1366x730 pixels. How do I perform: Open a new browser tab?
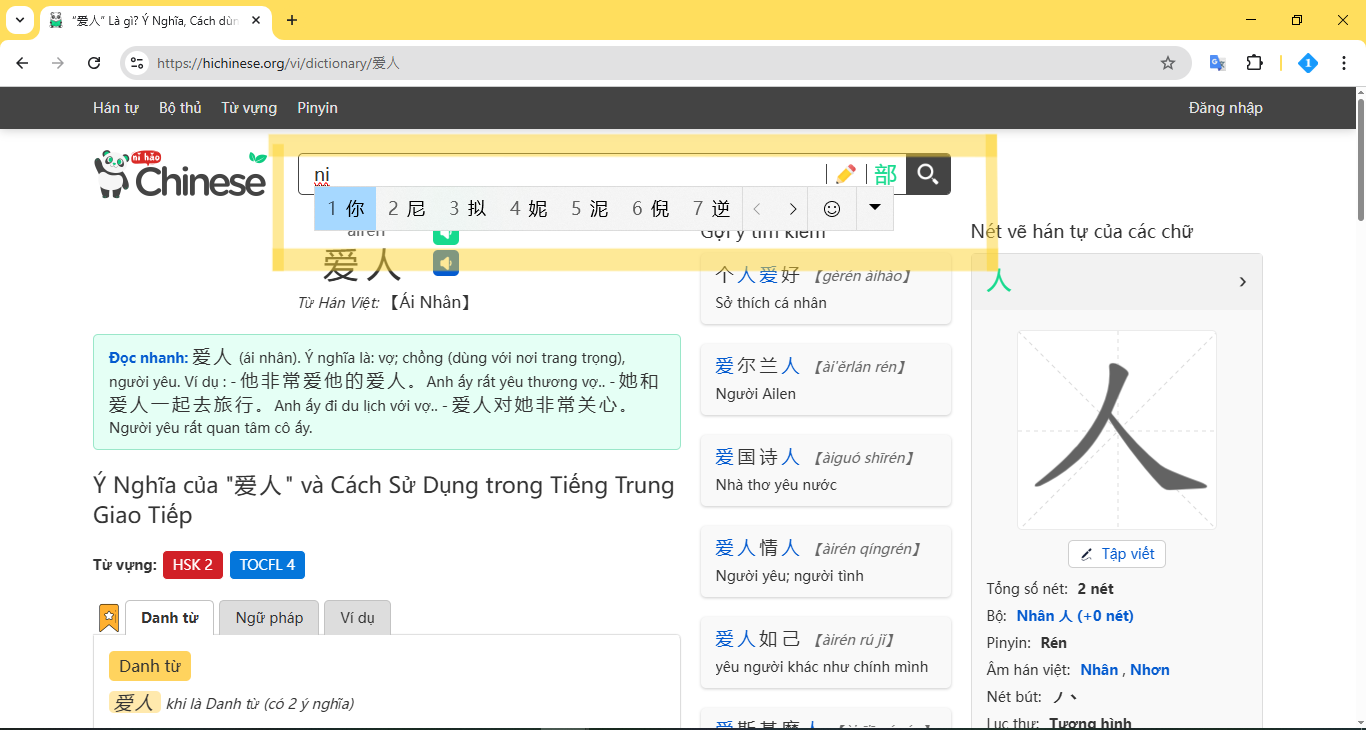[292, 20]
